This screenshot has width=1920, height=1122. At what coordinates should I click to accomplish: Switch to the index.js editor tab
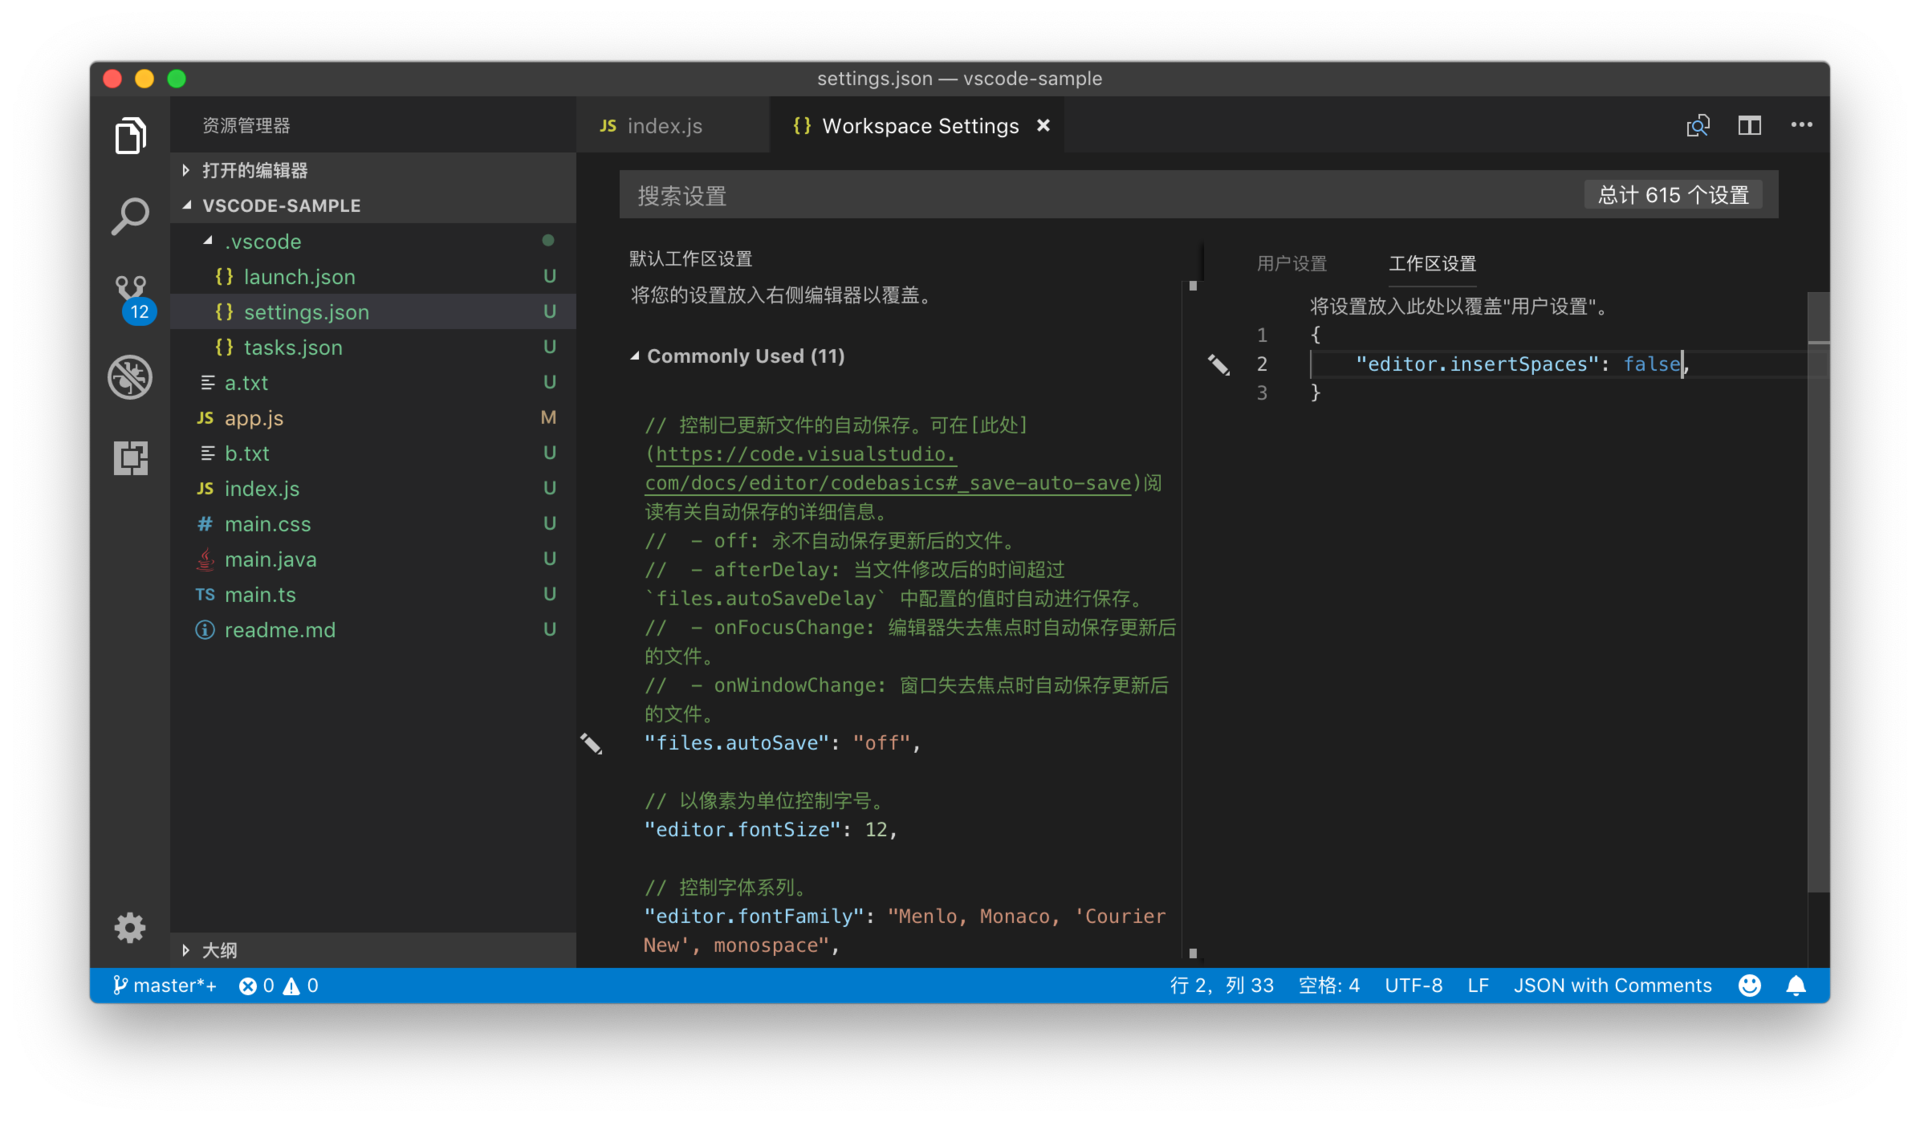click(x=663, y=126)
